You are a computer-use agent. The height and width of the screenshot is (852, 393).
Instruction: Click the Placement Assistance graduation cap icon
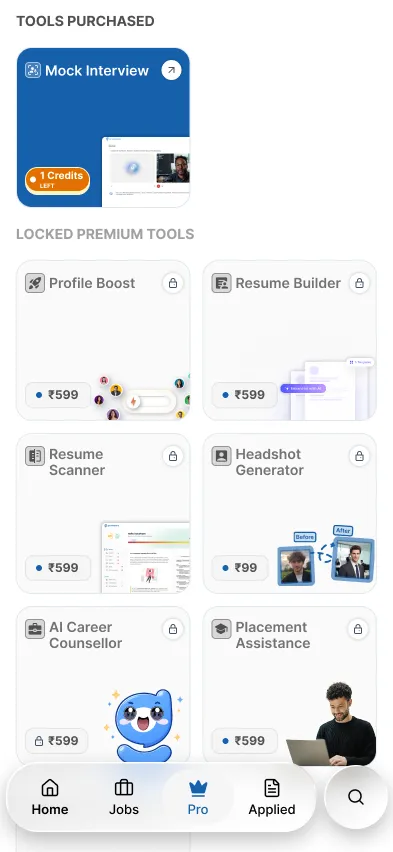221,629
